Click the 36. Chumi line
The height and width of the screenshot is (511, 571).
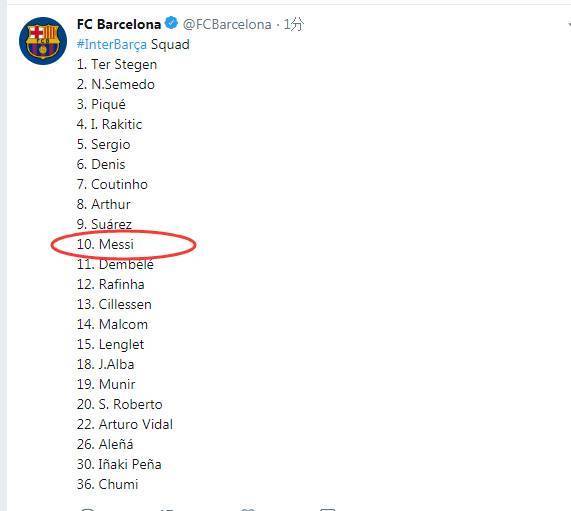pos(107,484)
